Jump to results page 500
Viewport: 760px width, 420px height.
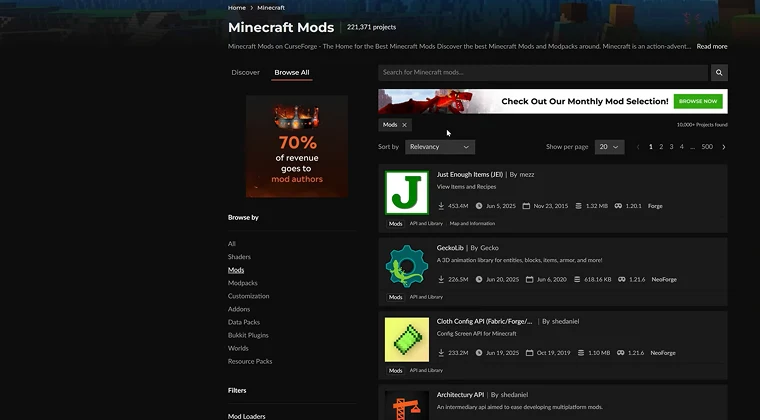(707, 147)
